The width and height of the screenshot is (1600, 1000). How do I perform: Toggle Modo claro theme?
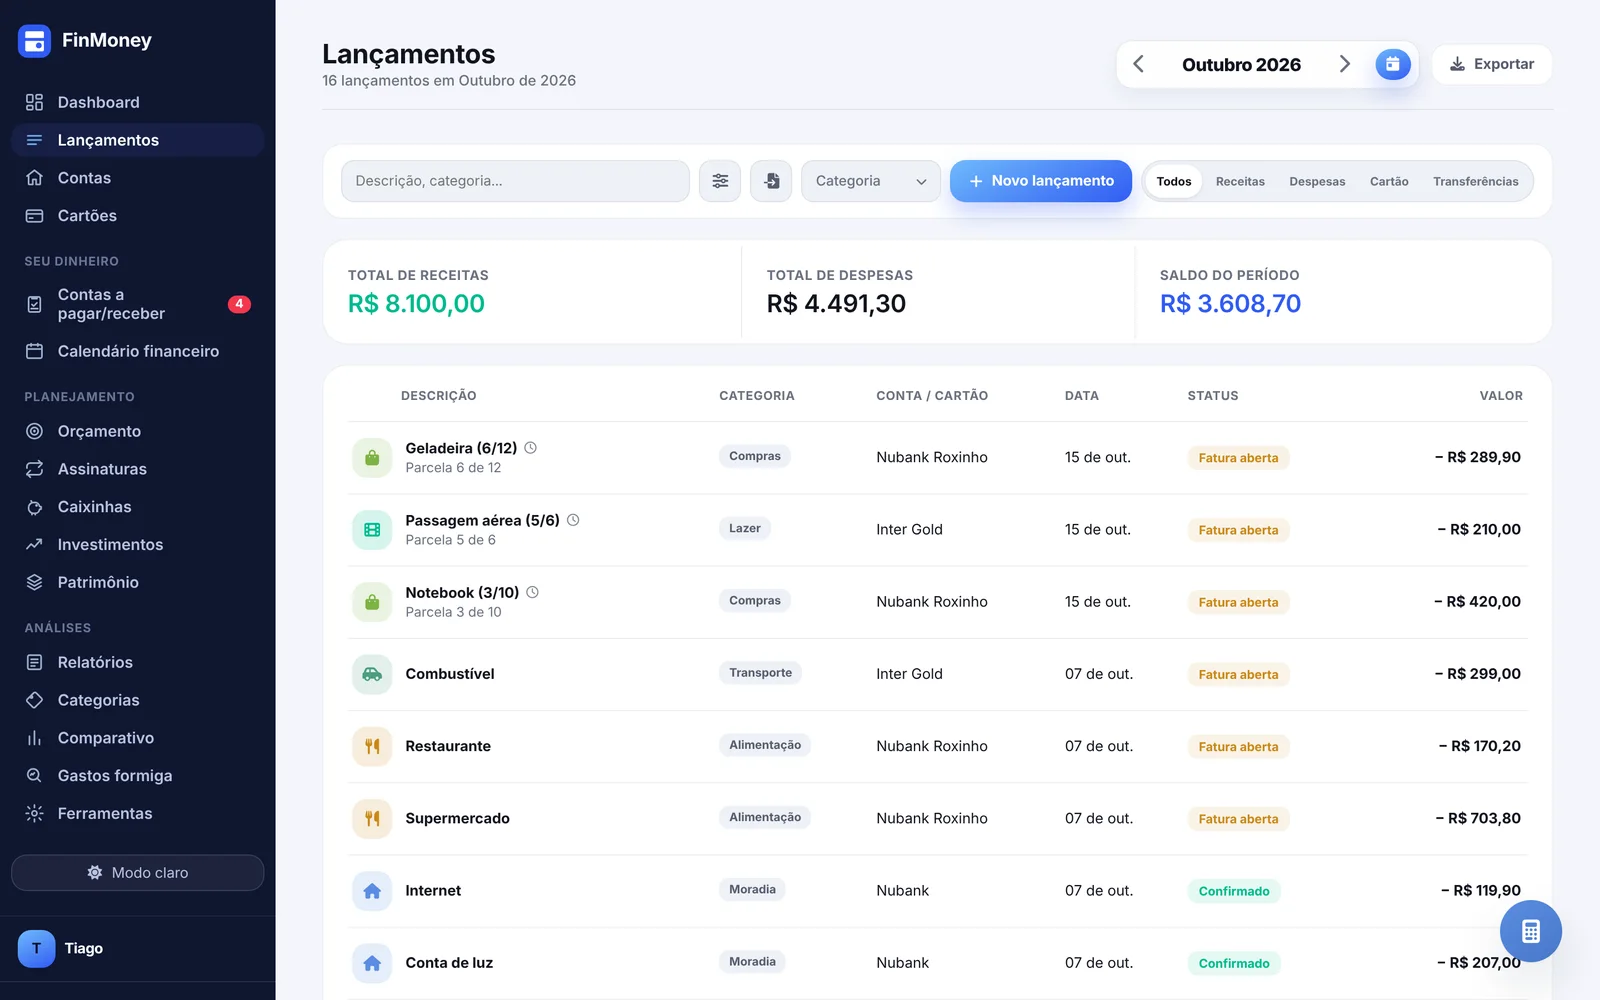click(138, 873)
